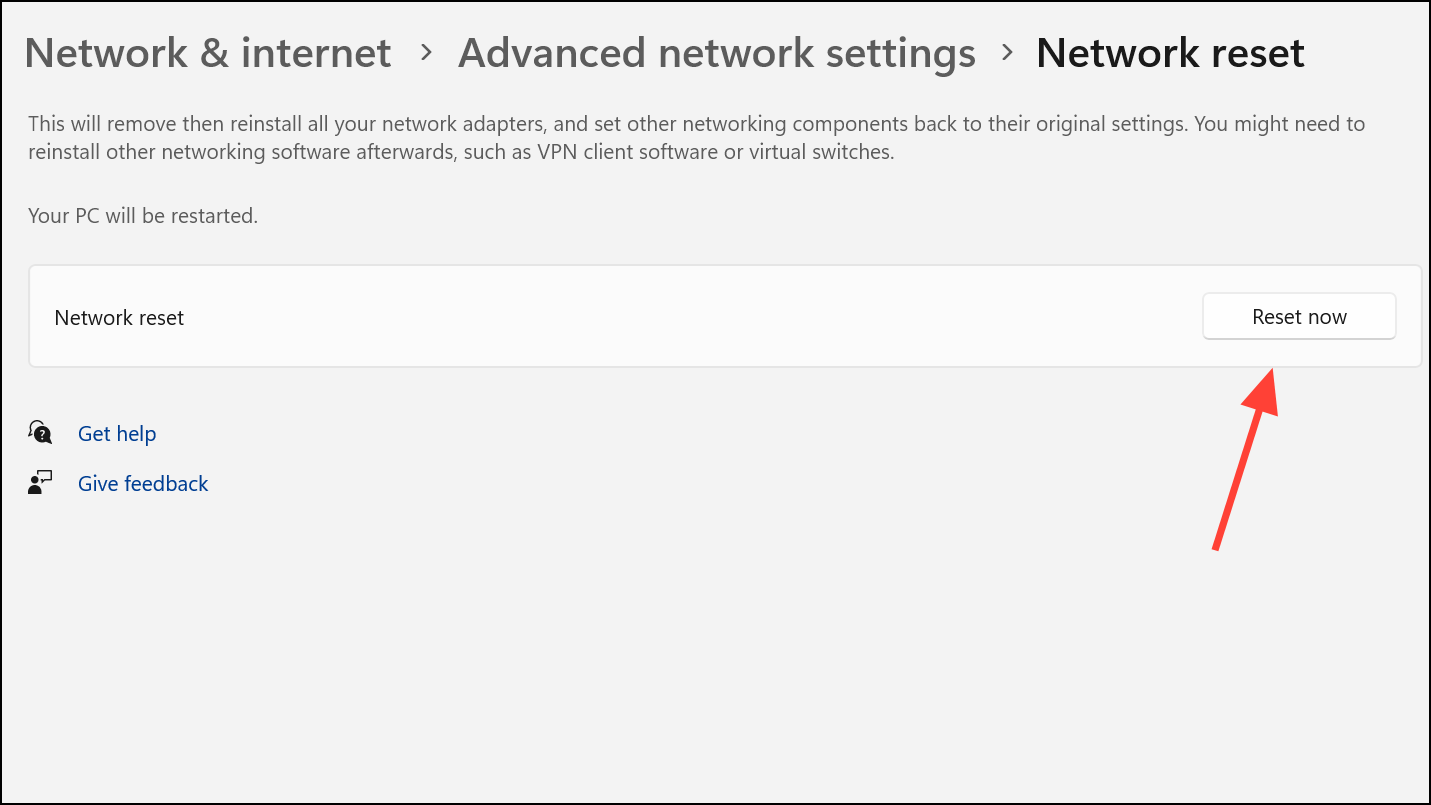Click the chevron before Network reset heading
Viewport: 1431px width, 805px height.
pyautogui.click(x=1007, y=52)
